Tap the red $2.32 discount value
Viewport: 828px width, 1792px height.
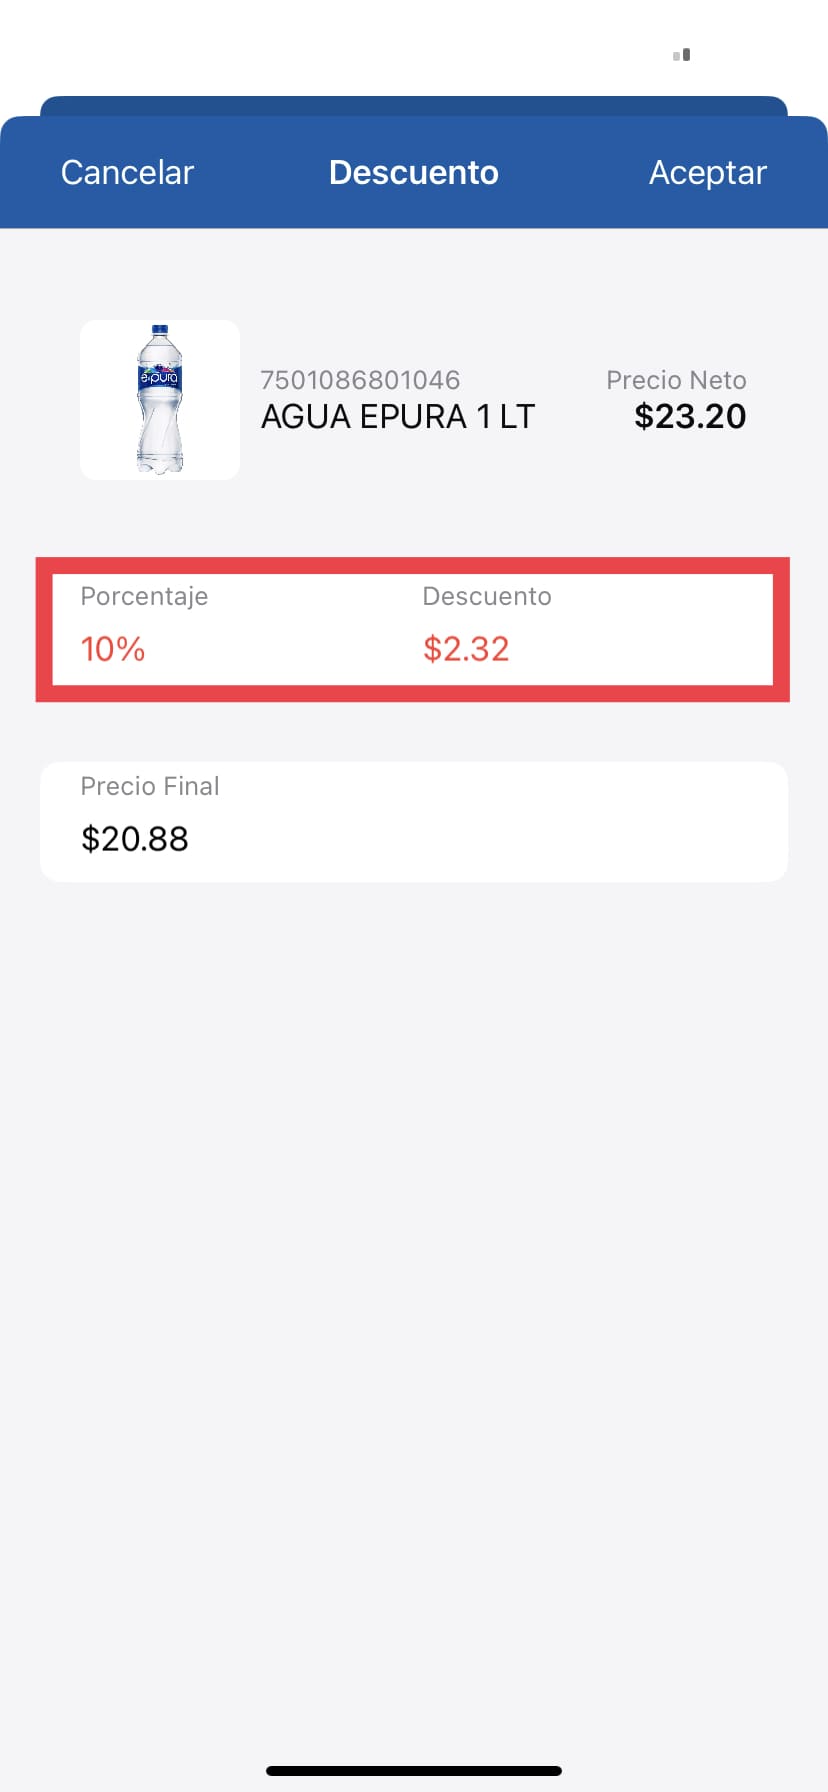(x=466, y=649)
